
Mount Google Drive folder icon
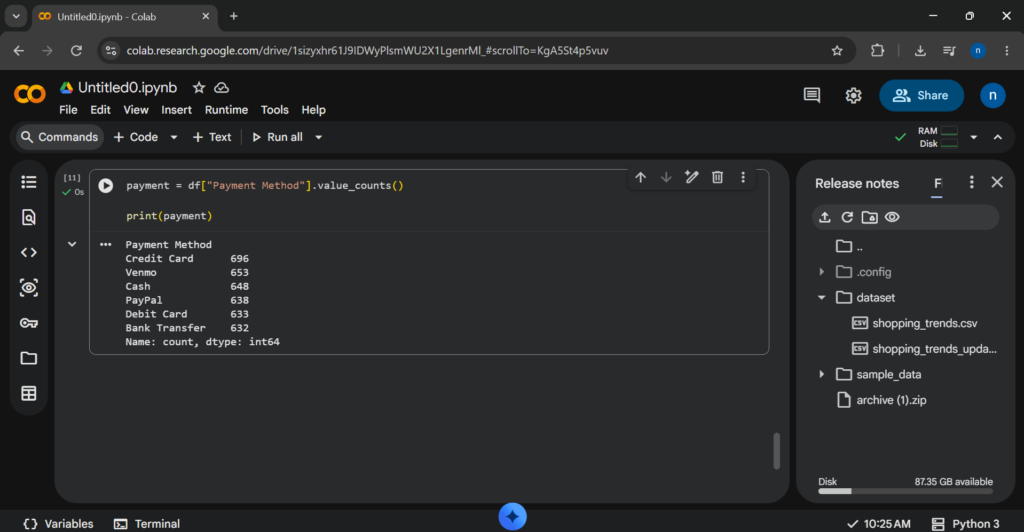[869, 217]
